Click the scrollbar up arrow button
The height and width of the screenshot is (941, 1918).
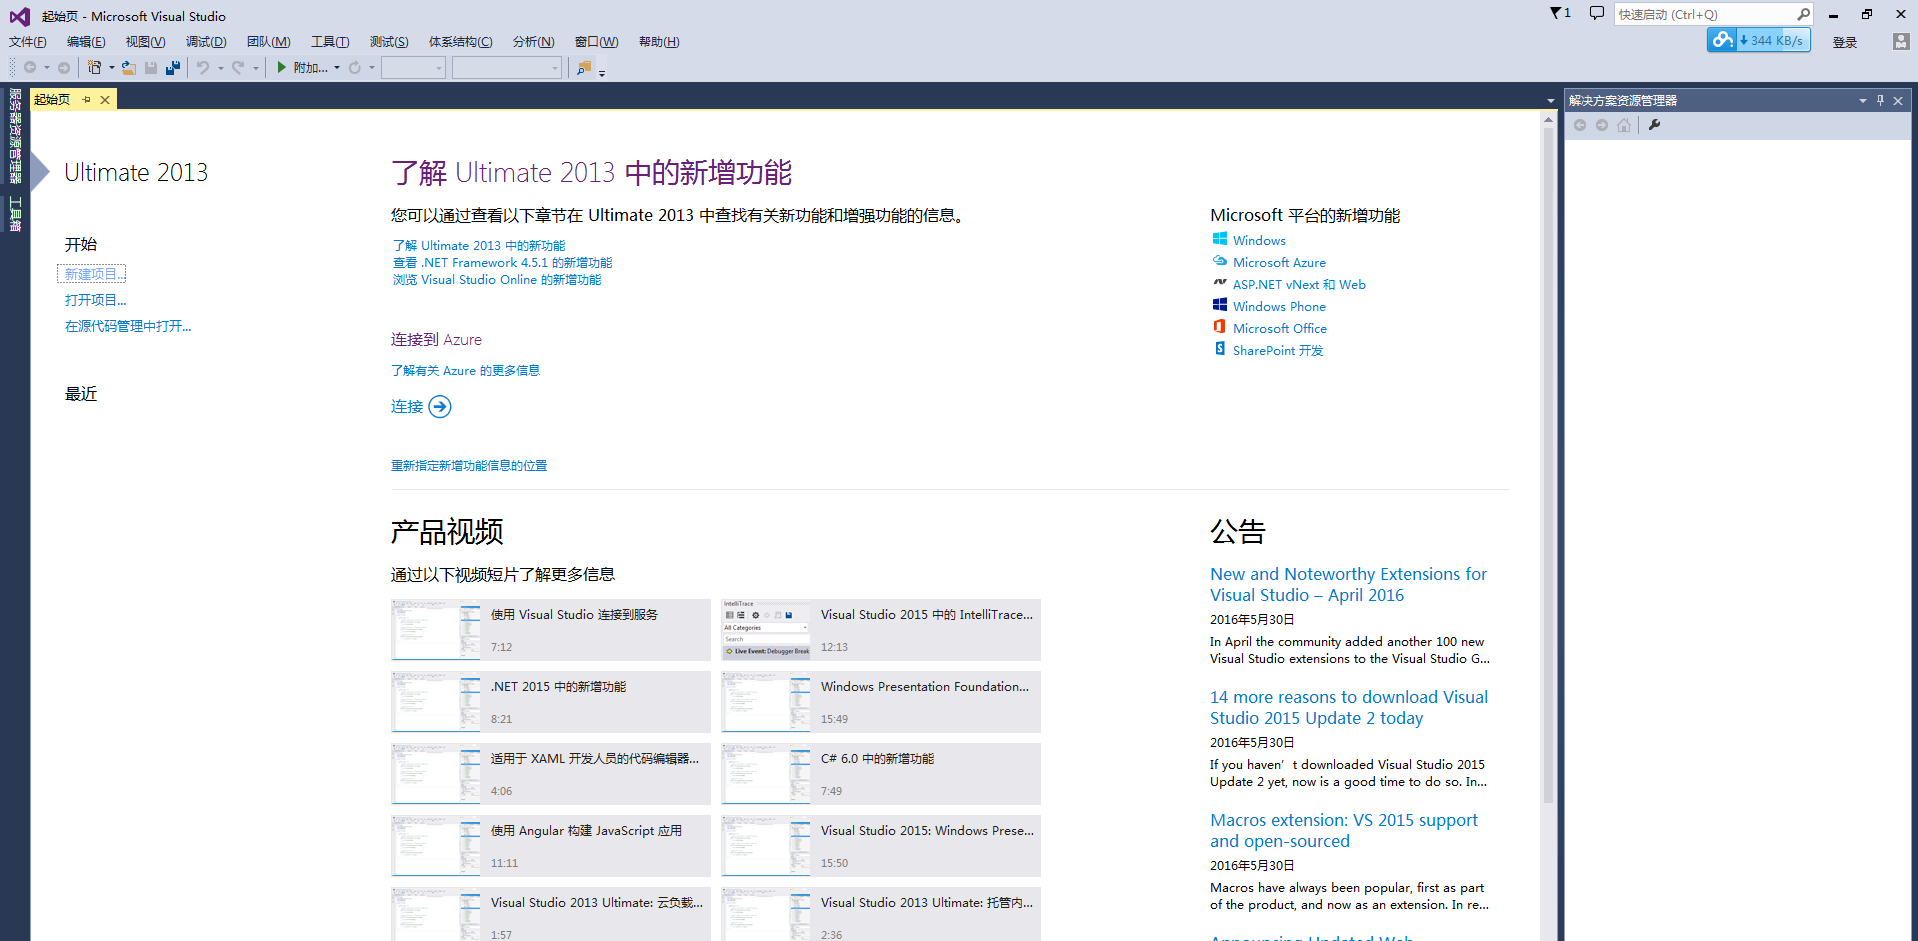click(x=1548, y=119)
